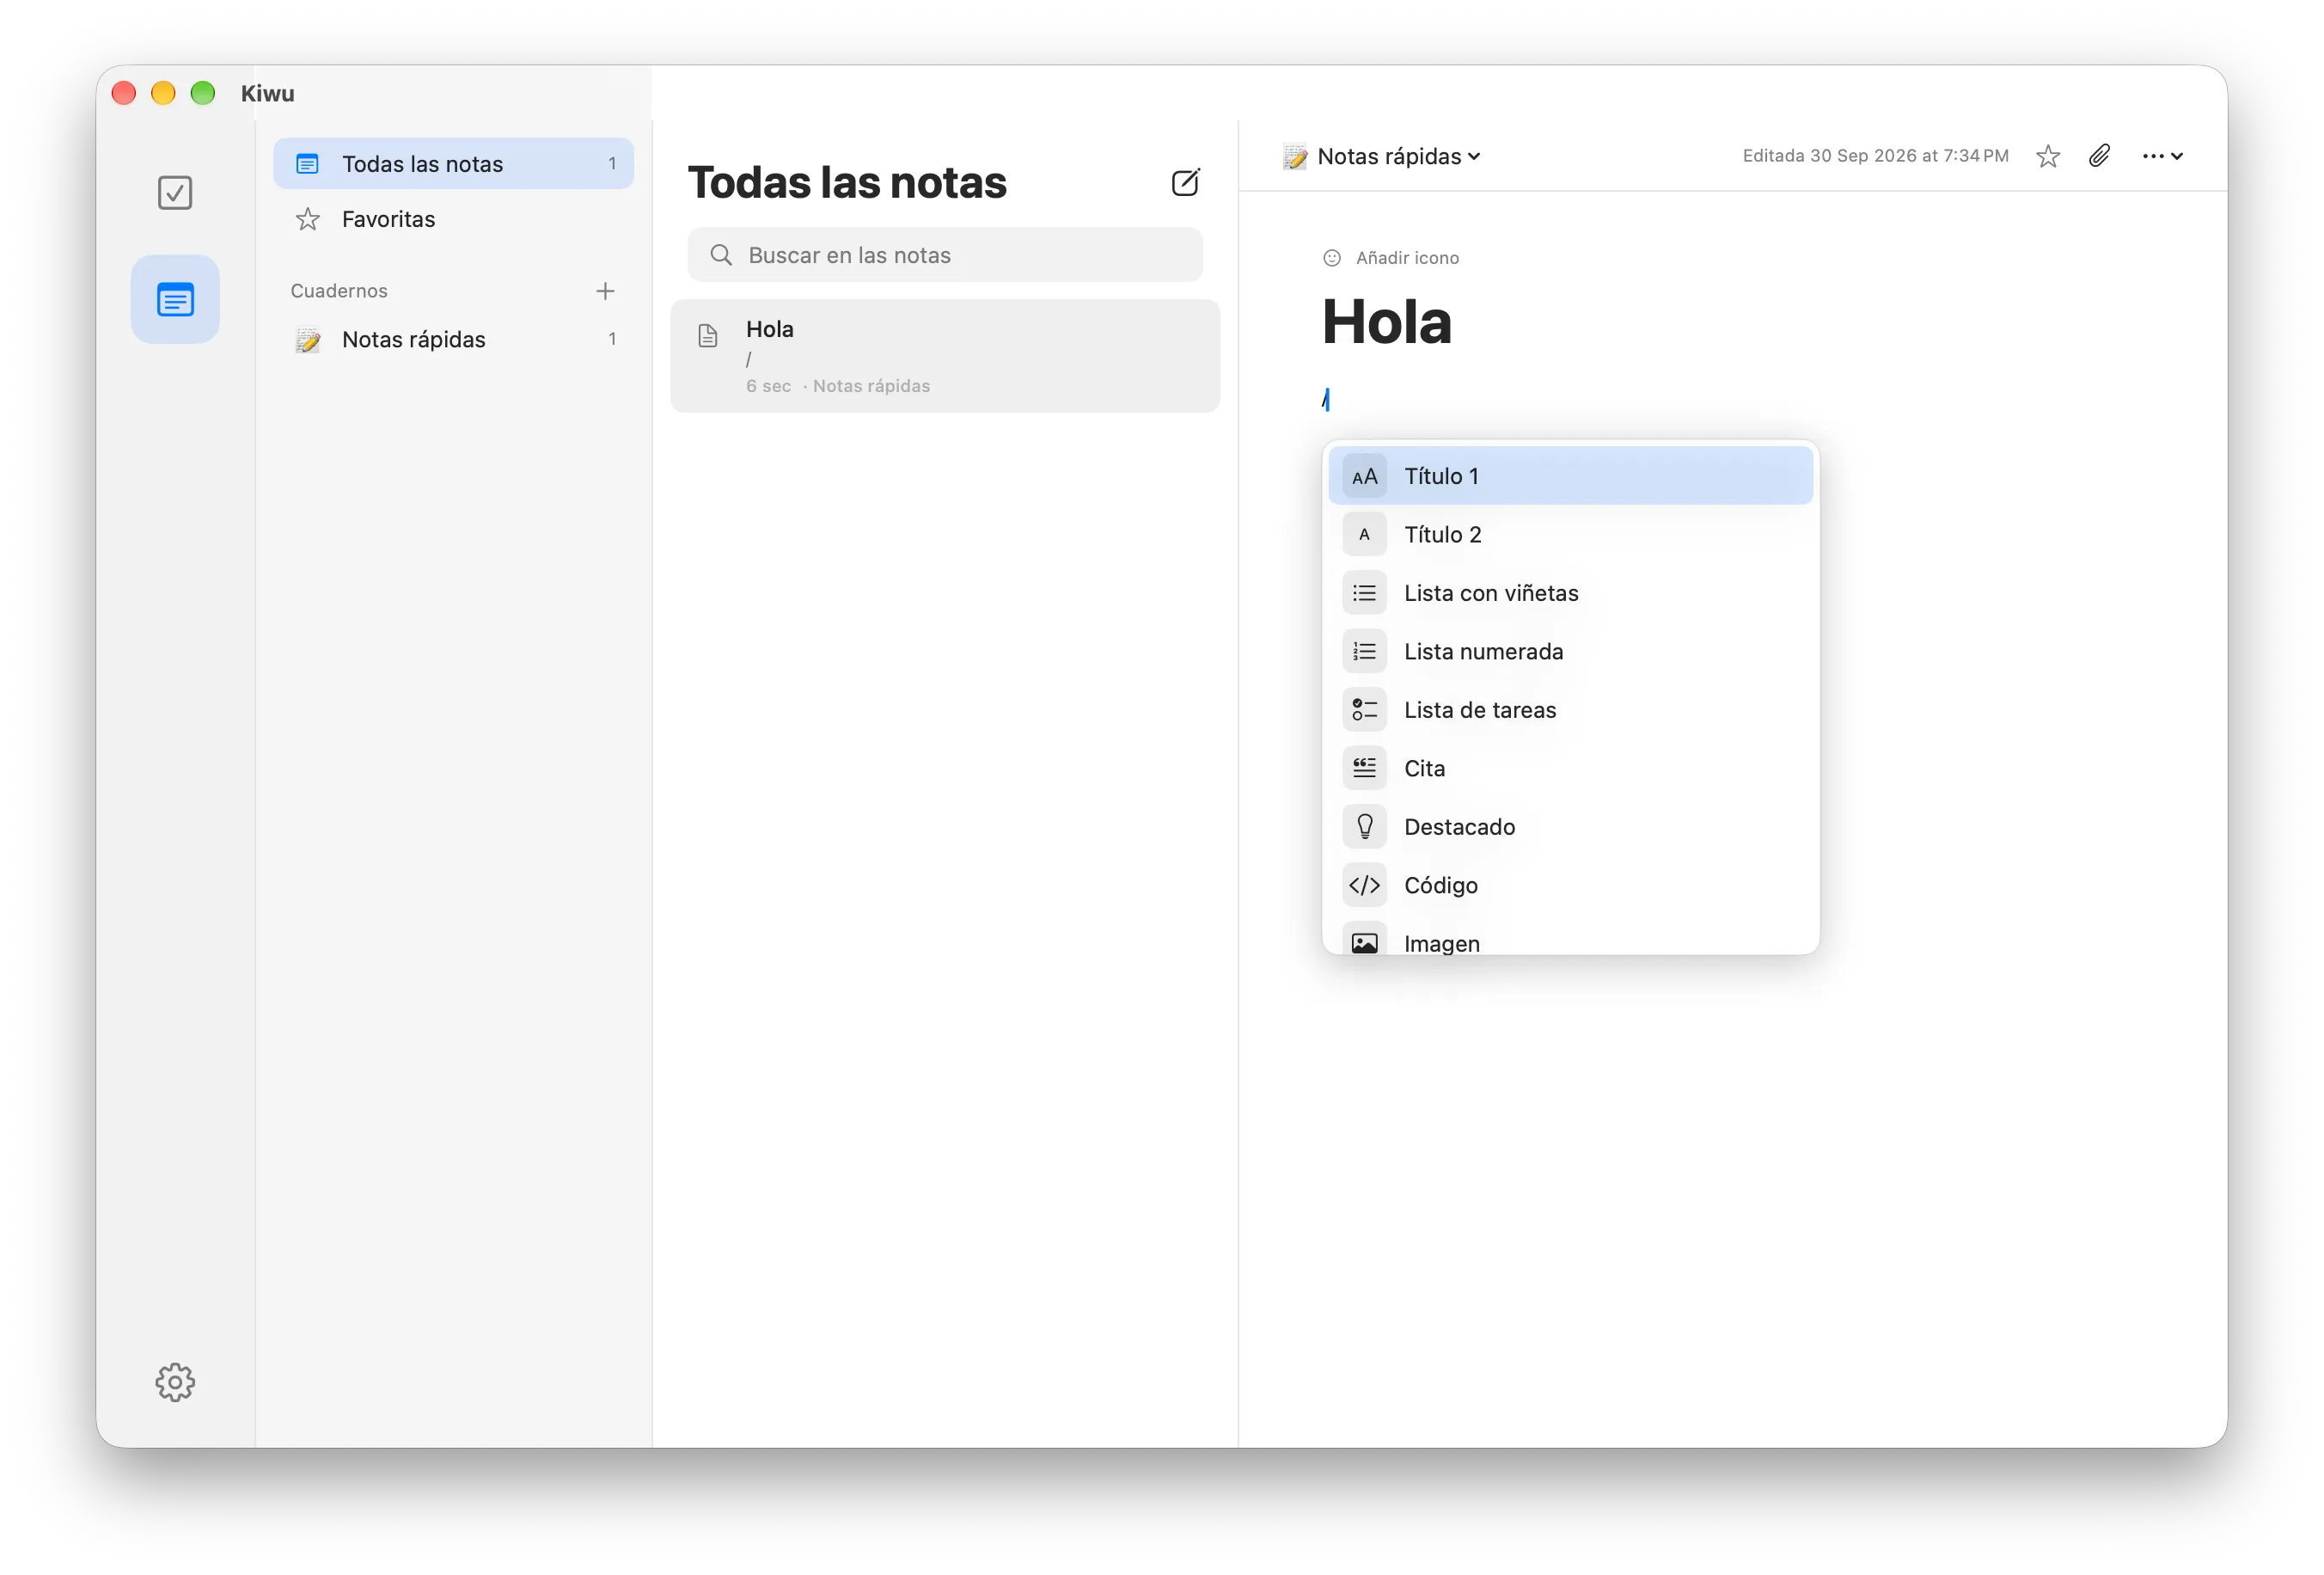Open the tasks checkbox view in sidebar

click(x=175, y=192)
